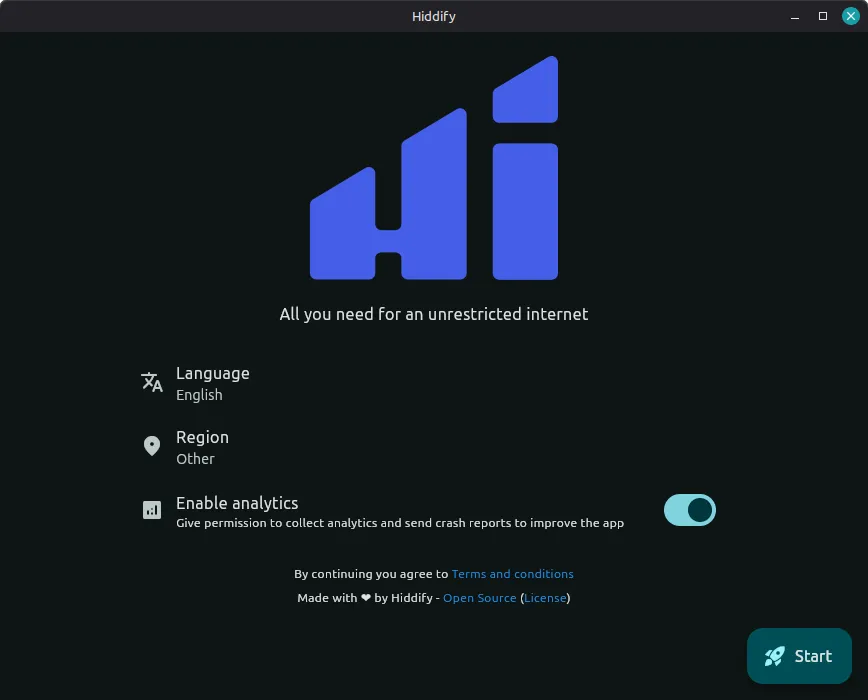This screenshot has height=700, width=868.
Task: Open the License link
Action: point(545,598)
